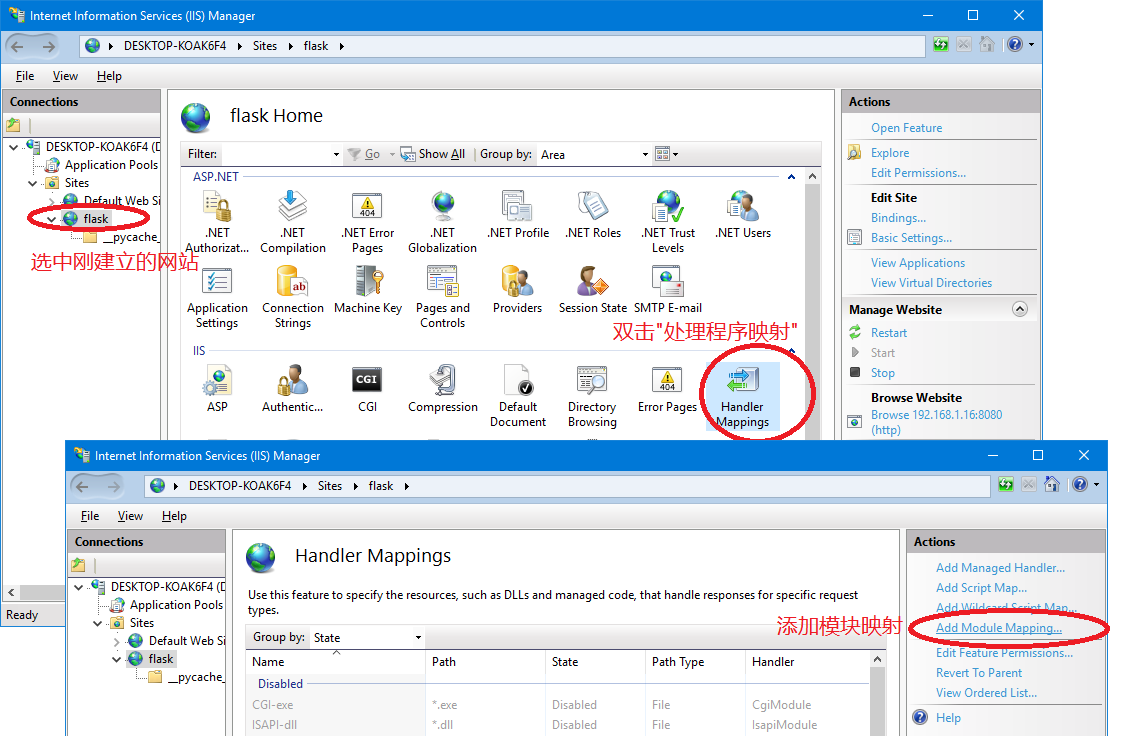Select Handler Mappings feature icon

(x=742, y=396)
